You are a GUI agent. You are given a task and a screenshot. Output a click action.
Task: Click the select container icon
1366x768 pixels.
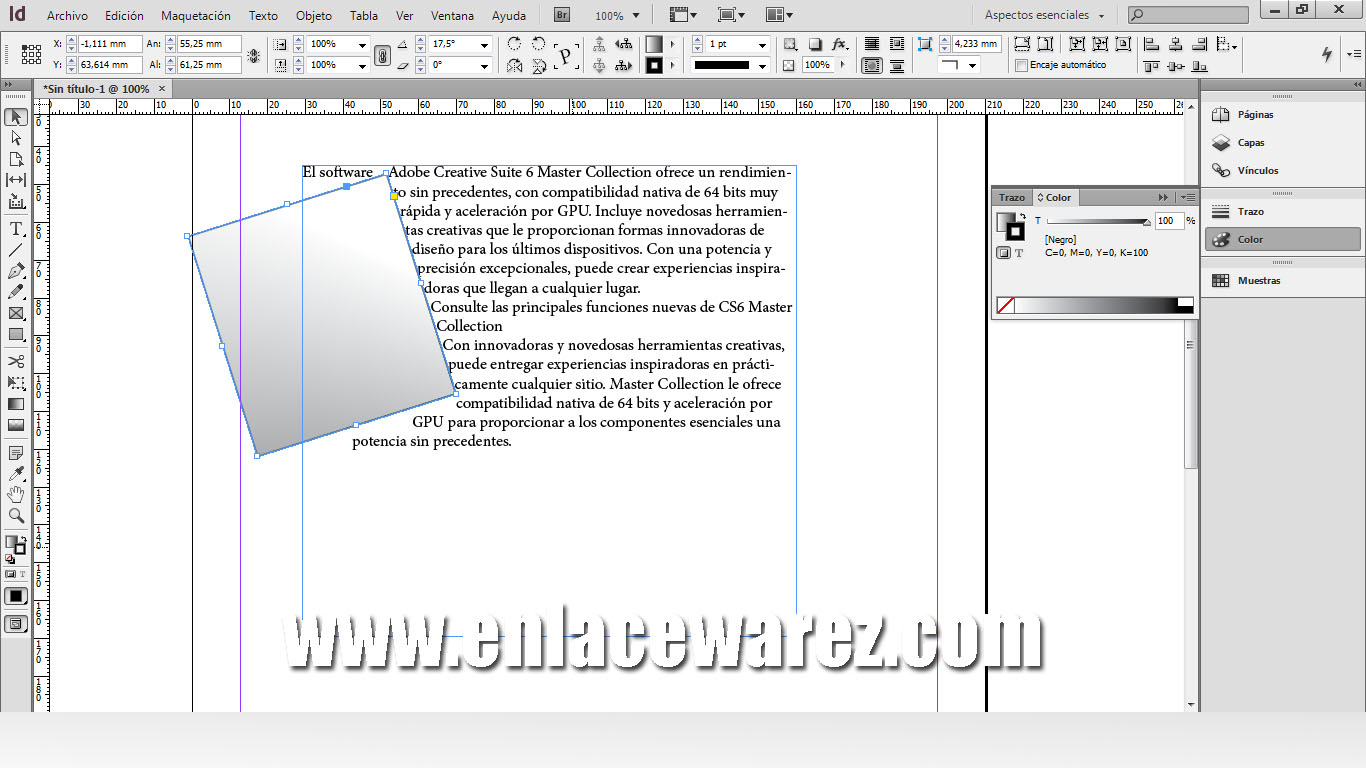tap(600, 44)
